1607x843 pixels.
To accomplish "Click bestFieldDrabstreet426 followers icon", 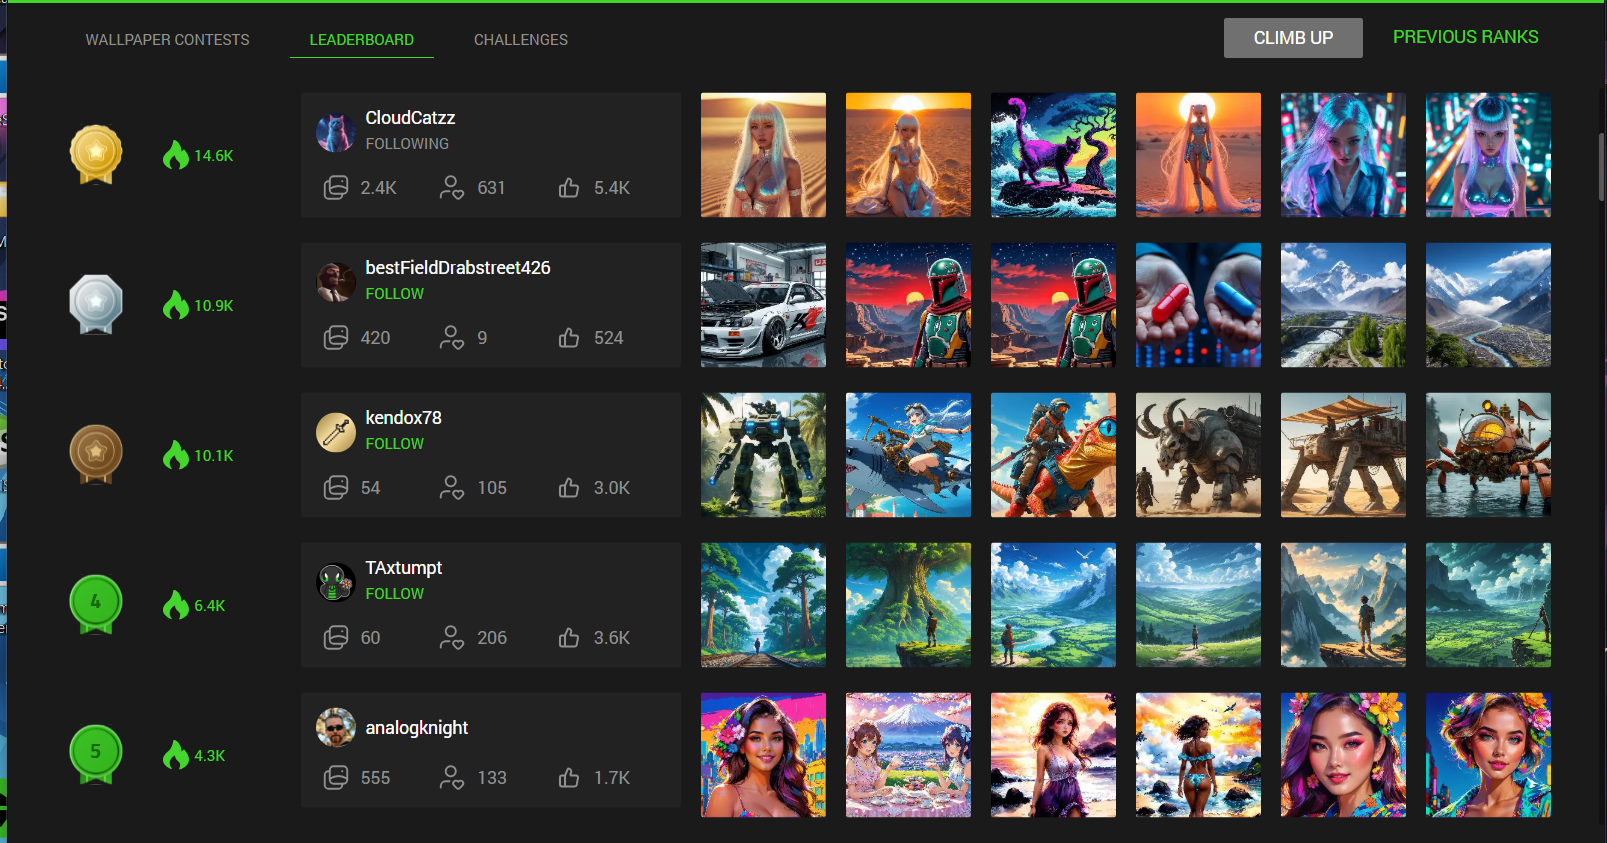I will coord(452,337).
